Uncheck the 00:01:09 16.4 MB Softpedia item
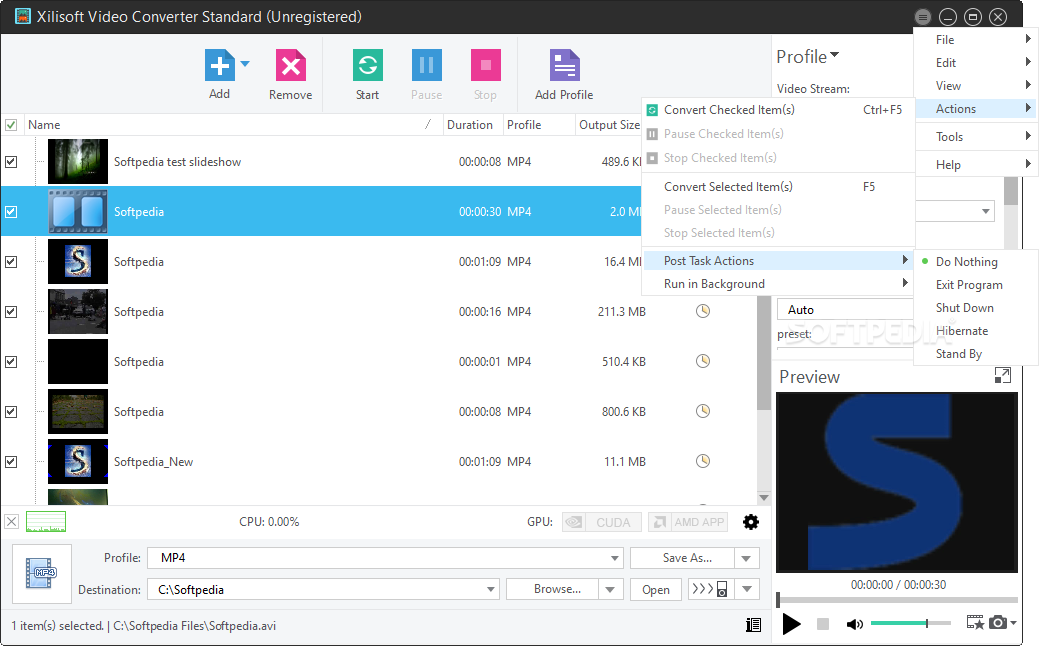The height and width of the screenshot is (646, 1039). click(11, 262)
